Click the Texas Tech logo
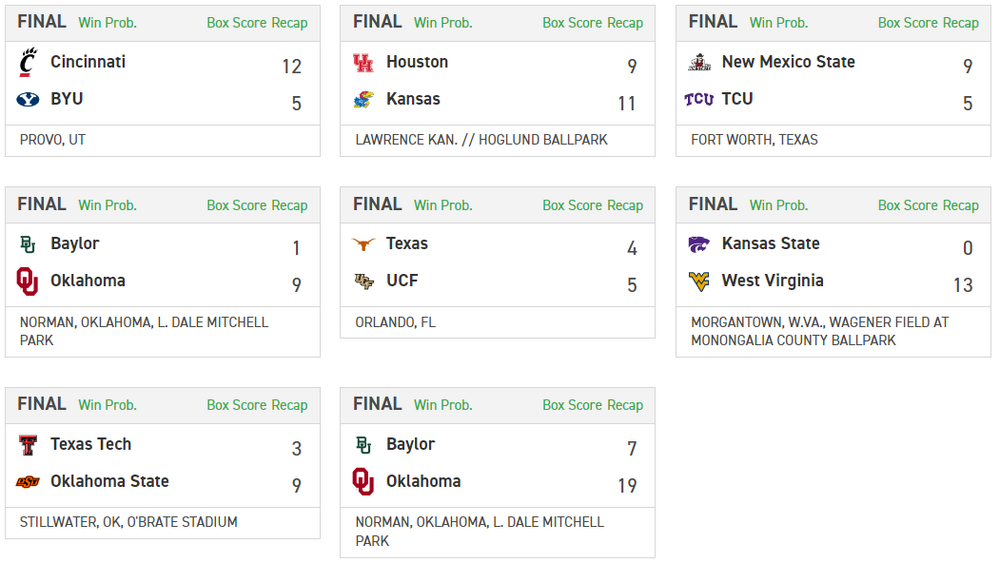 point(28,445)
